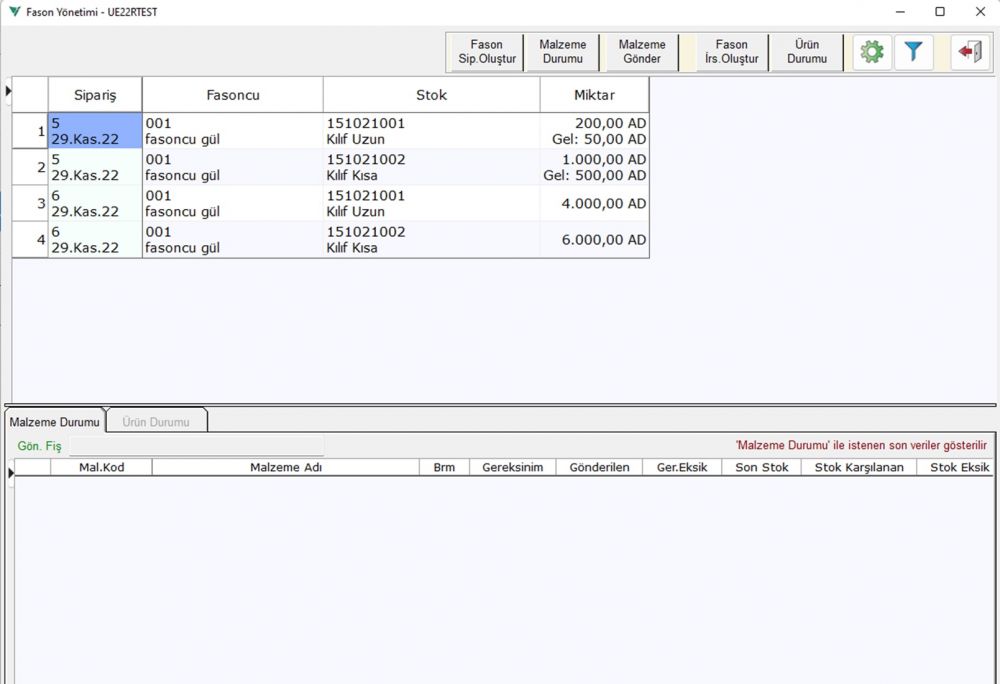Click the Fason Sip.Oluştur toolbar button
Image resolution: width=1000 pixels, height=684 pixels.
point(485,52)
